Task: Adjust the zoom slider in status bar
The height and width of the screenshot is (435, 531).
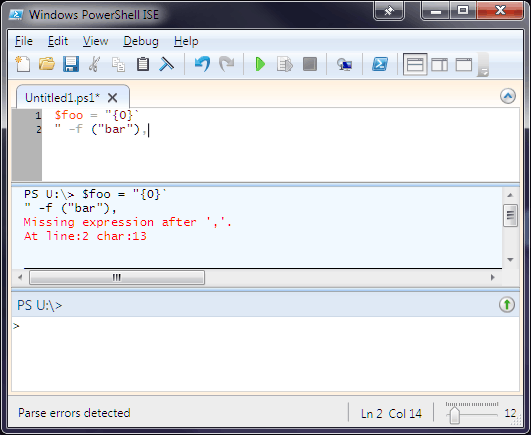Action: (x=454, y=415)
